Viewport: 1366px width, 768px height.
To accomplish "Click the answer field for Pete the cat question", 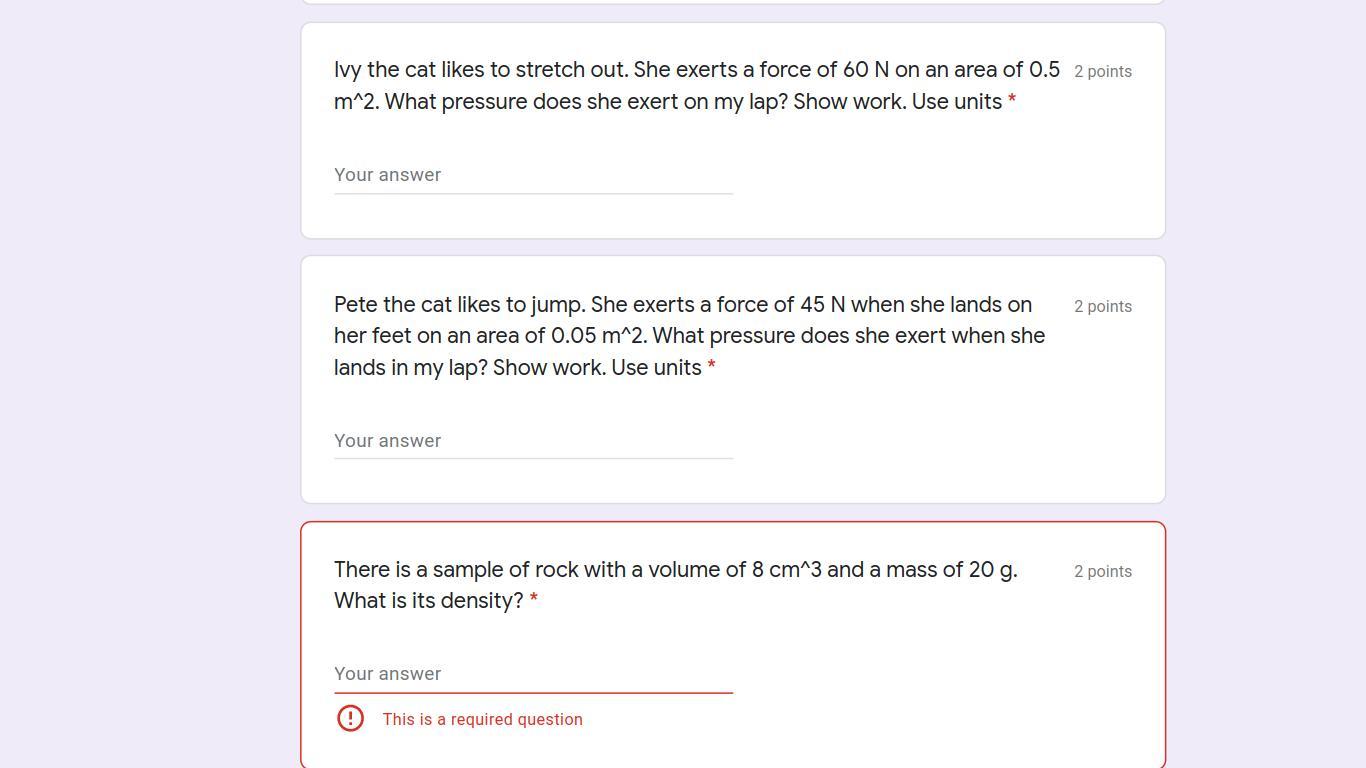I will [533, 441].
